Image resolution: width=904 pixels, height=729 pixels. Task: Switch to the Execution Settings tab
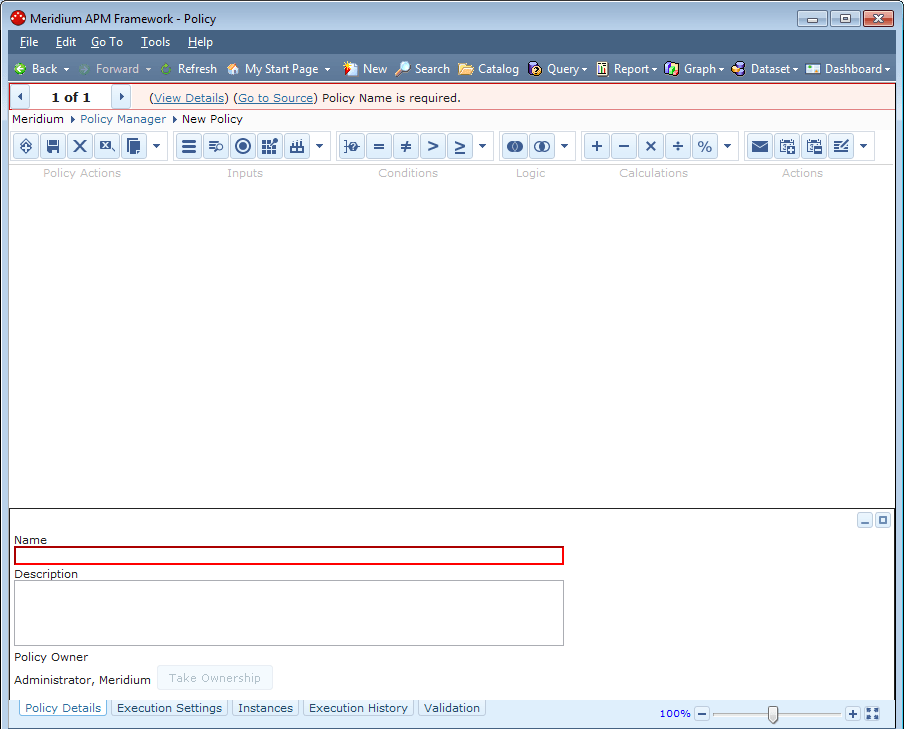pyautogui.click(x=170, y=708)
